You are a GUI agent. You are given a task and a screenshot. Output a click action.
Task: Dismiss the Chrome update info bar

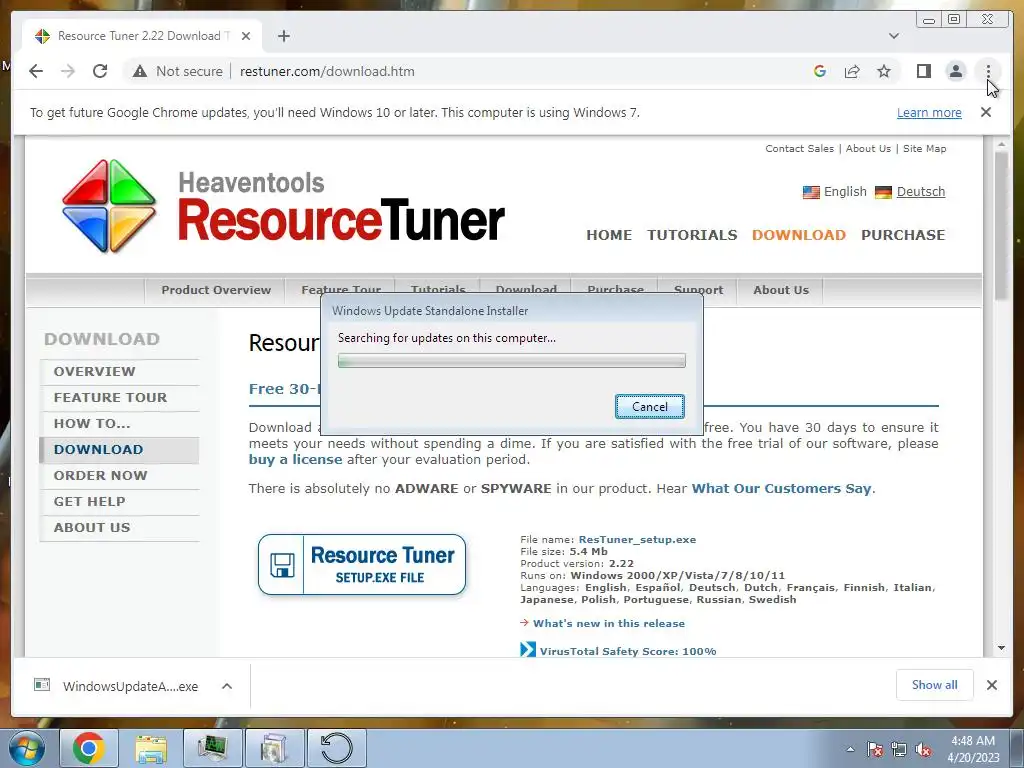point(986,112)
